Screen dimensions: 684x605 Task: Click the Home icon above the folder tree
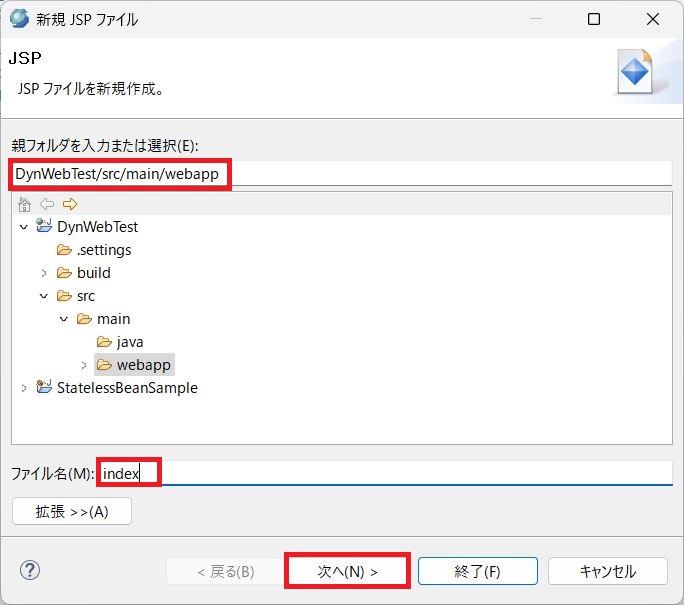coord(25,204)
